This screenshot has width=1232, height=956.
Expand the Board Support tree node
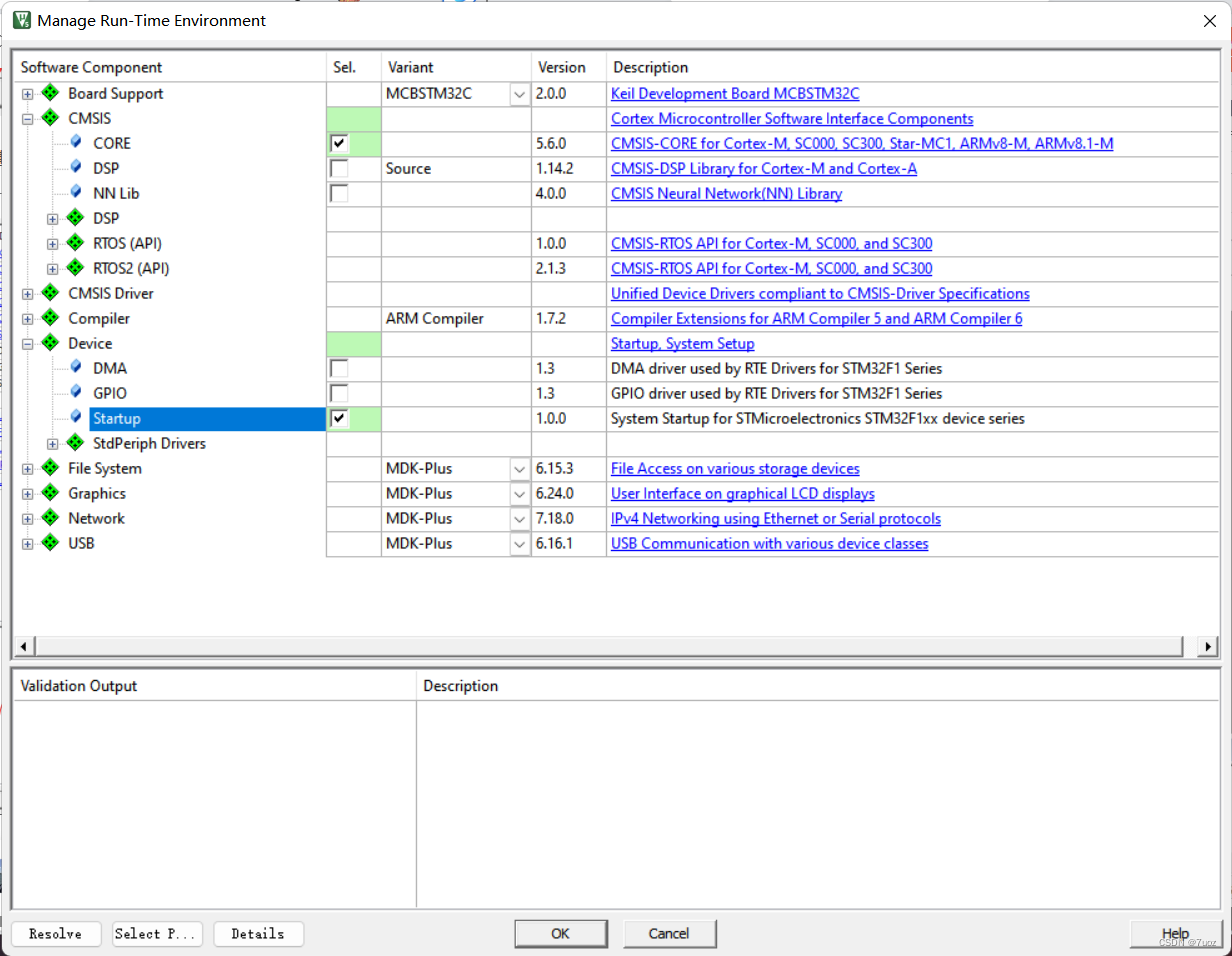[x=28, y=94]
